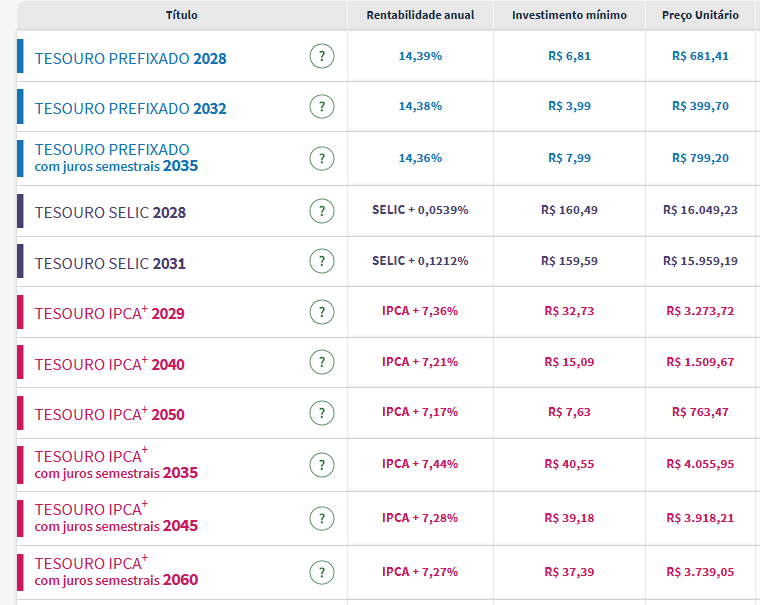The image size is (760, 605).
Task: Show info icon for Tesouro IPCA+ 2050
Action: [321, 412]
